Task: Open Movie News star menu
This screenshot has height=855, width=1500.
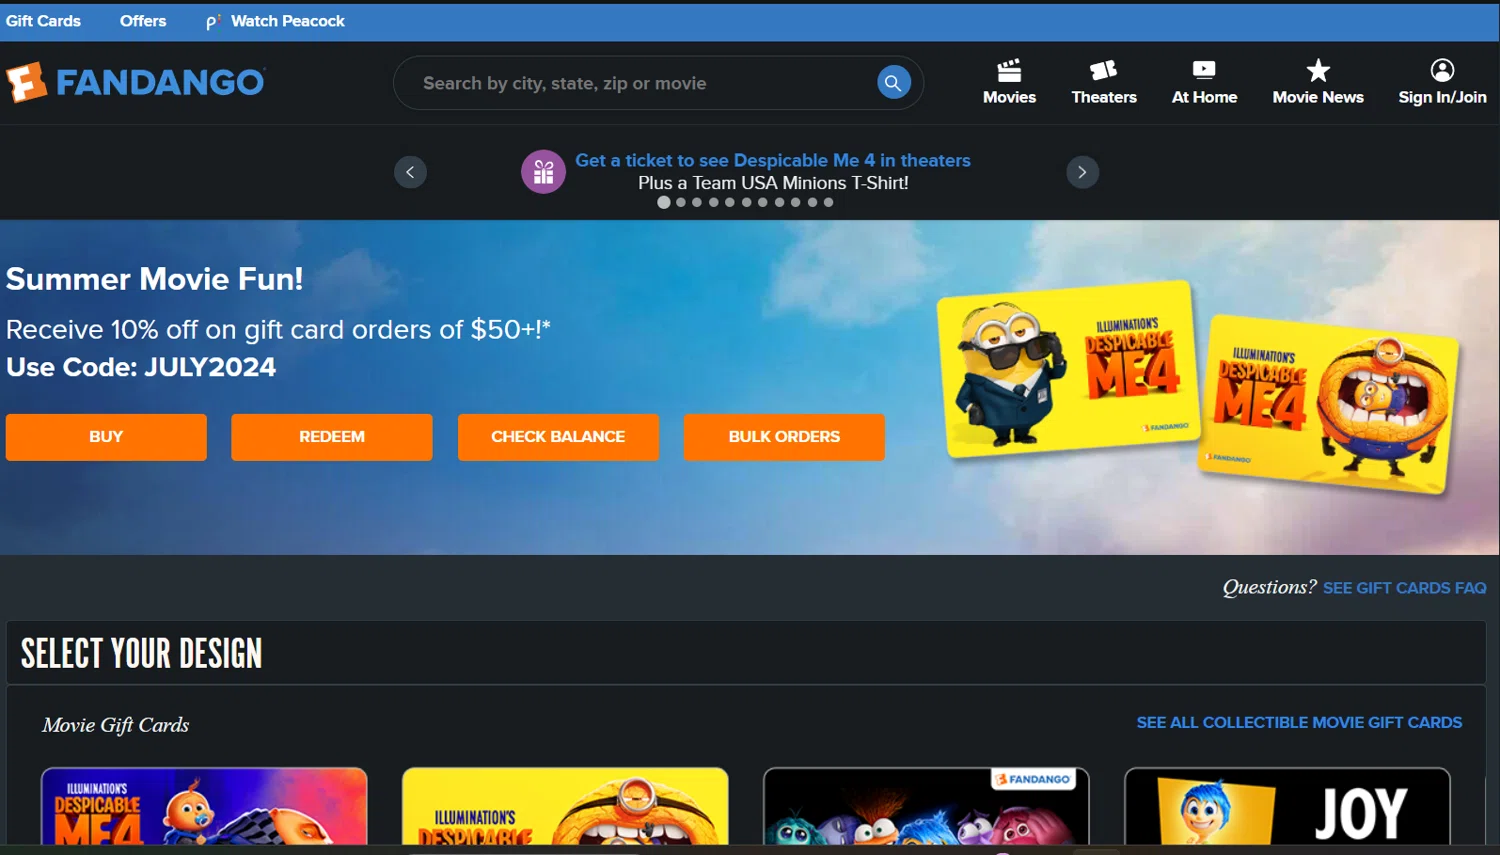Action: click(x=1318, y=82)
